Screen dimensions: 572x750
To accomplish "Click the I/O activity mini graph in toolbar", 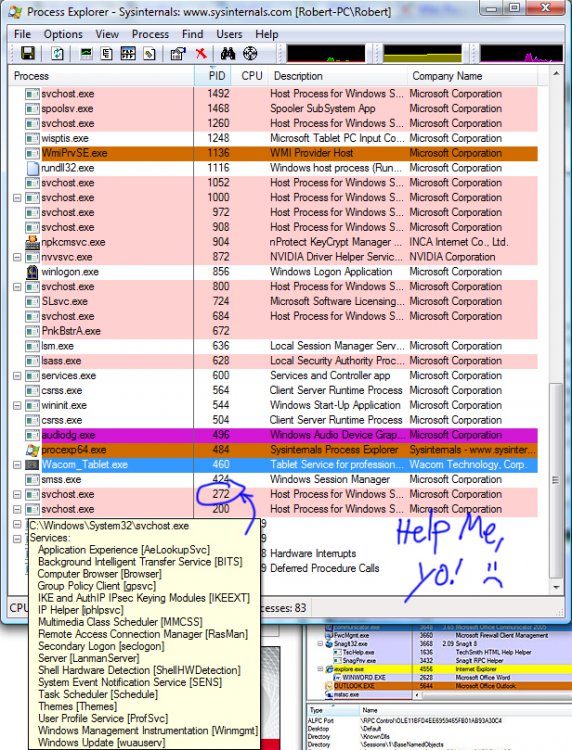I will 521,54.
